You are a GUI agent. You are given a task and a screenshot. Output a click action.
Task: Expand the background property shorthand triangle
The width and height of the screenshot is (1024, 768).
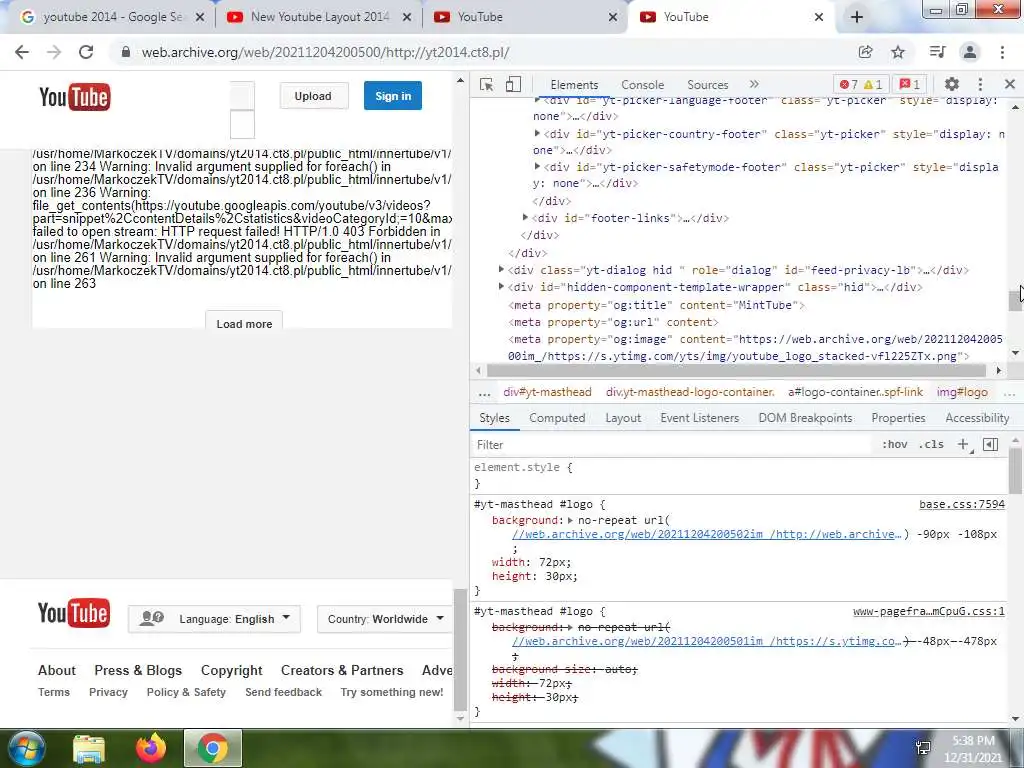(x=570, y=520)
